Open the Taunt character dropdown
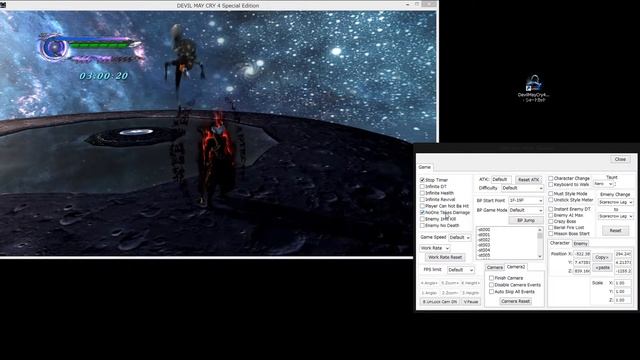640x360 pixels. tap(603, 184)
